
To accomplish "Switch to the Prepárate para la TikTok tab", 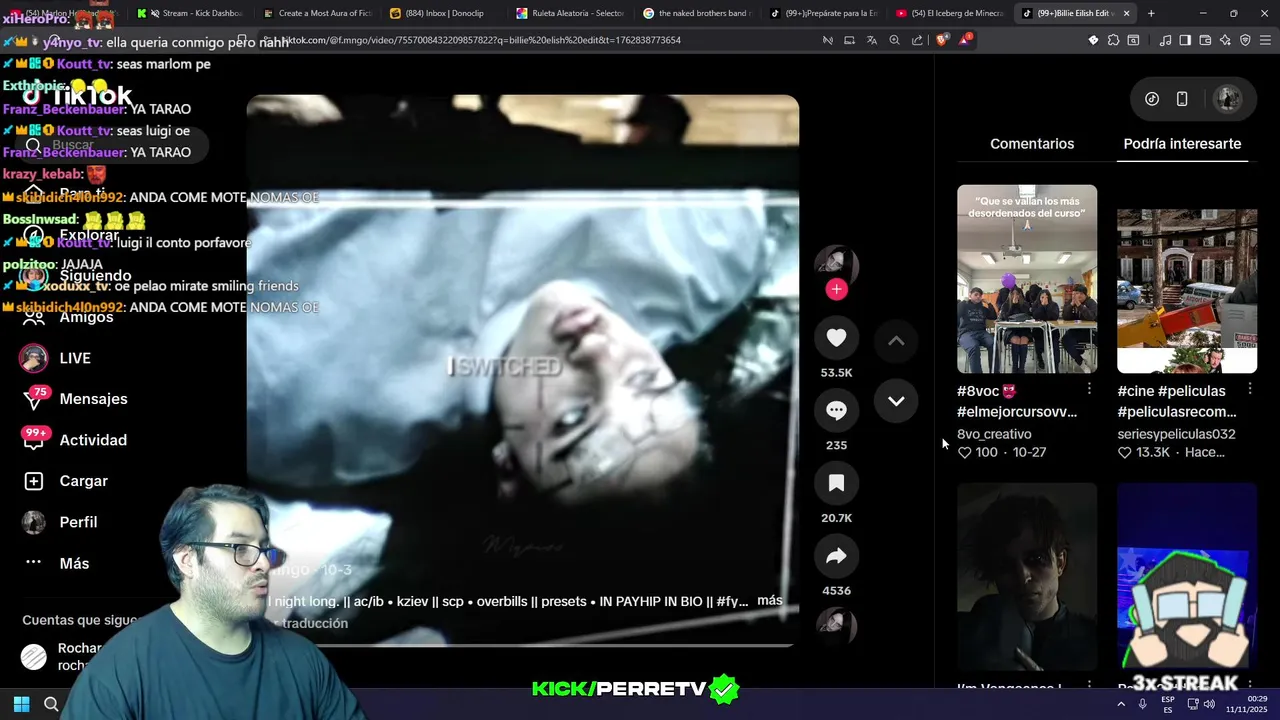I will 826,13.
